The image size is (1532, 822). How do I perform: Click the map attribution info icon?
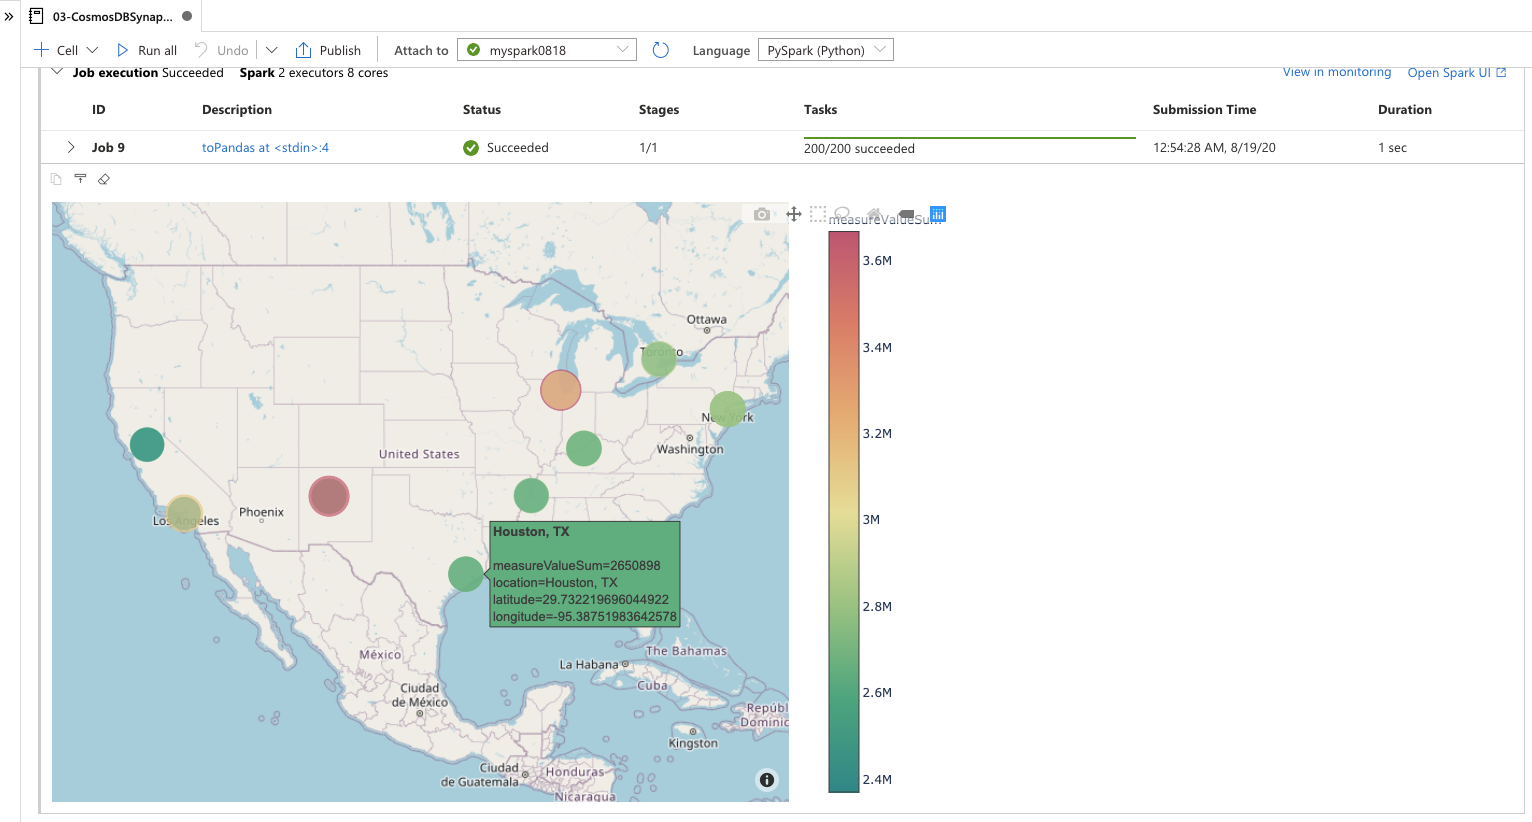click(x=767, y=780)
